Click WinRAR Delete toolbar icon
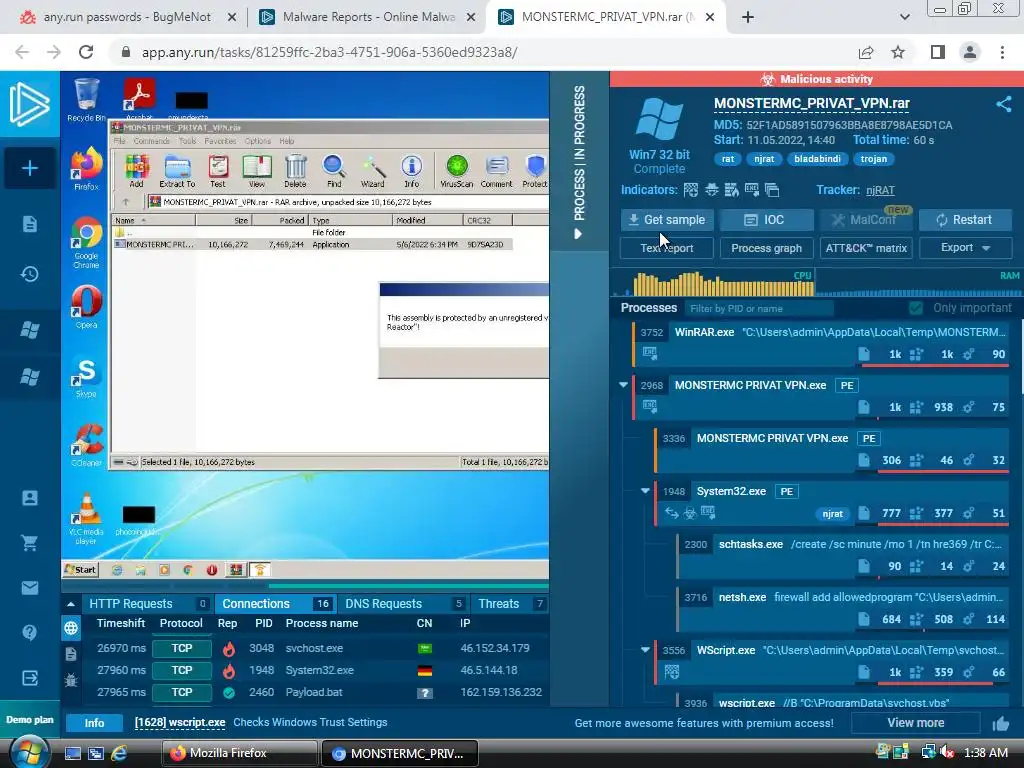Viewport: 1024px width, 768px height. [295, 171]
